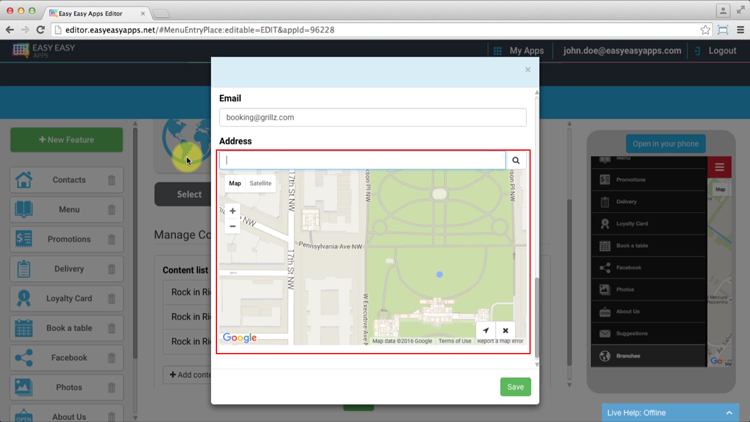This screenshot has height=422, width=750.
Task: Bookmark the page with the star icon
Action: pos(705,30)
